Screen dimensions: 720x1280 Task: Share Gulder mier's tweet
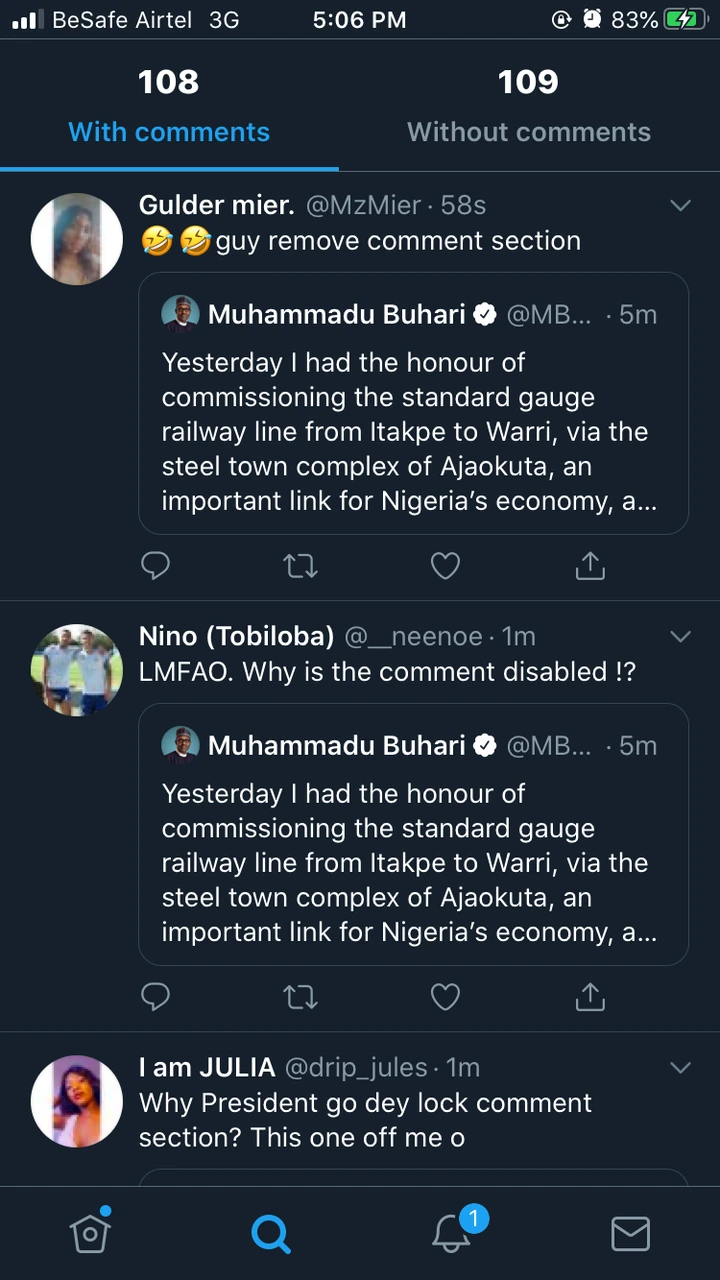[590, 566]
